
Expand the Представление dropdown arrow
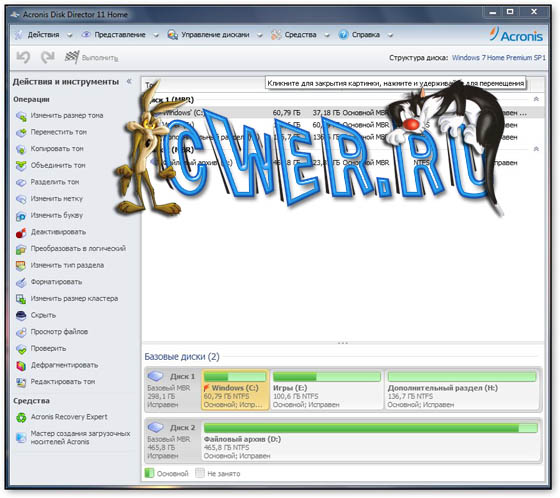tap(156, 35)
